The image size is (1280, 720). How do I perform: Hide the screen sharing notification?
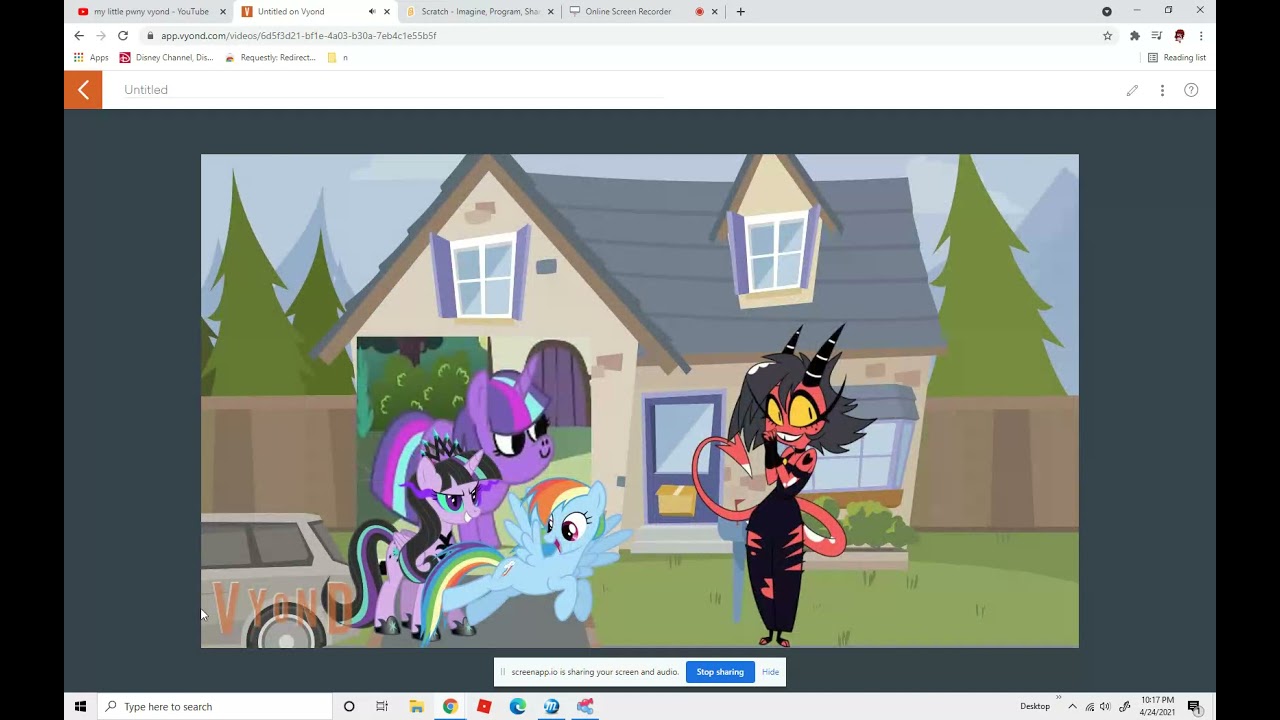pyautogui.click(x=770, y=672)
